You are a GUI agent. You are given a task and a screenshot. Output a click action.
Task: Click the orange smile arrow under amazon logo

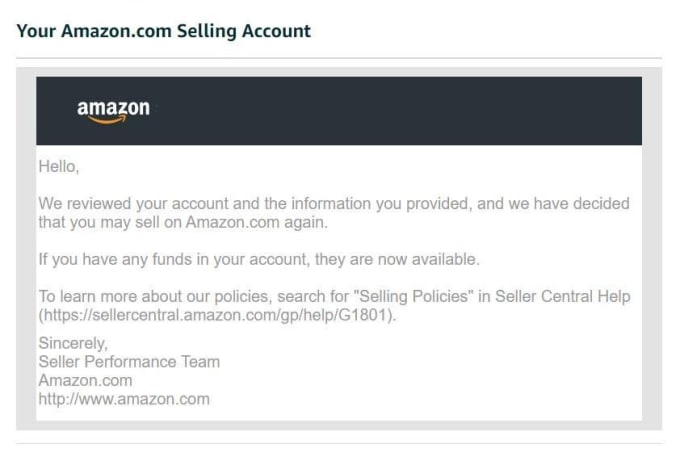point(107,120)
